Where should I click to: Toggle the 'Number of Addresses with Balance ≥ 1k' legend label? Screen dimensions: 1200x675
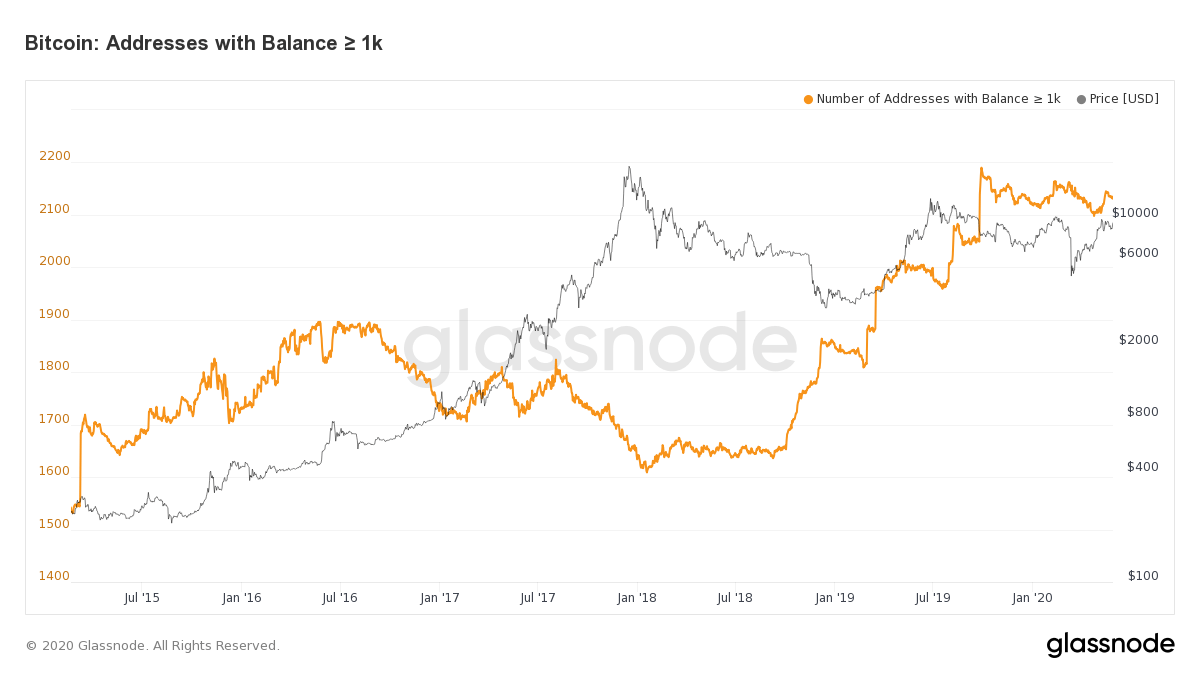tap(938, 99)
